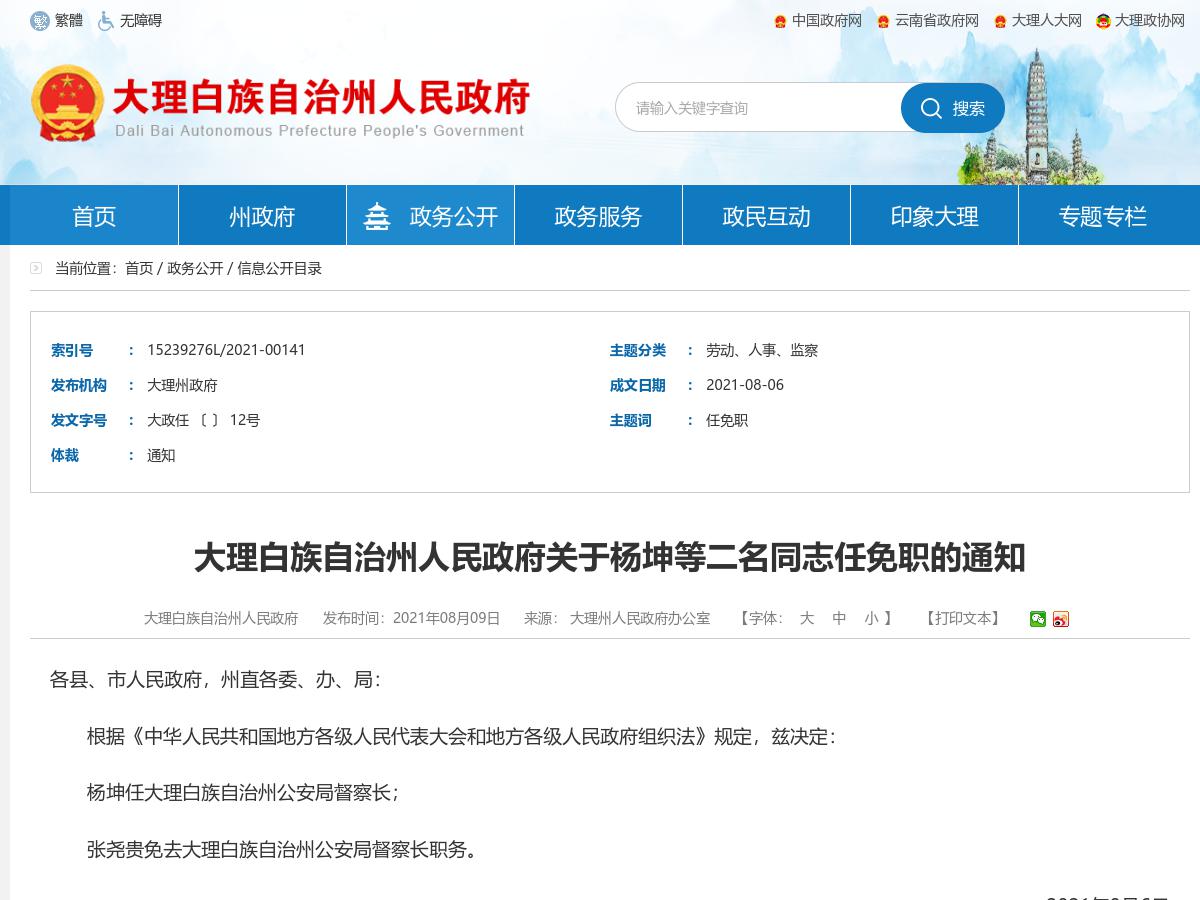Click the national emblem site logo
Screen dimensions: 1200x900
[68, 100]
